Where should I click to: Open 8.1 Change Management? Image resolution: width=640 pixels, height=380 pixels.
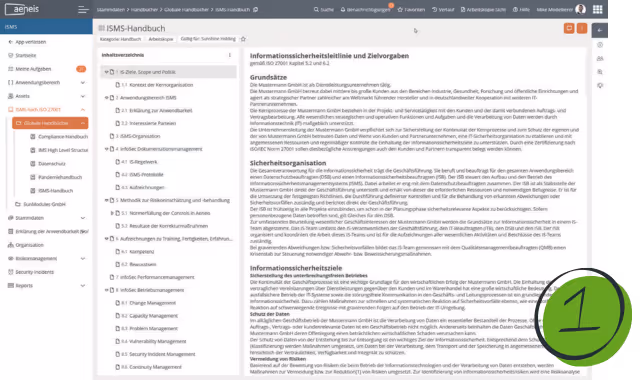click(x=152, y=303)
